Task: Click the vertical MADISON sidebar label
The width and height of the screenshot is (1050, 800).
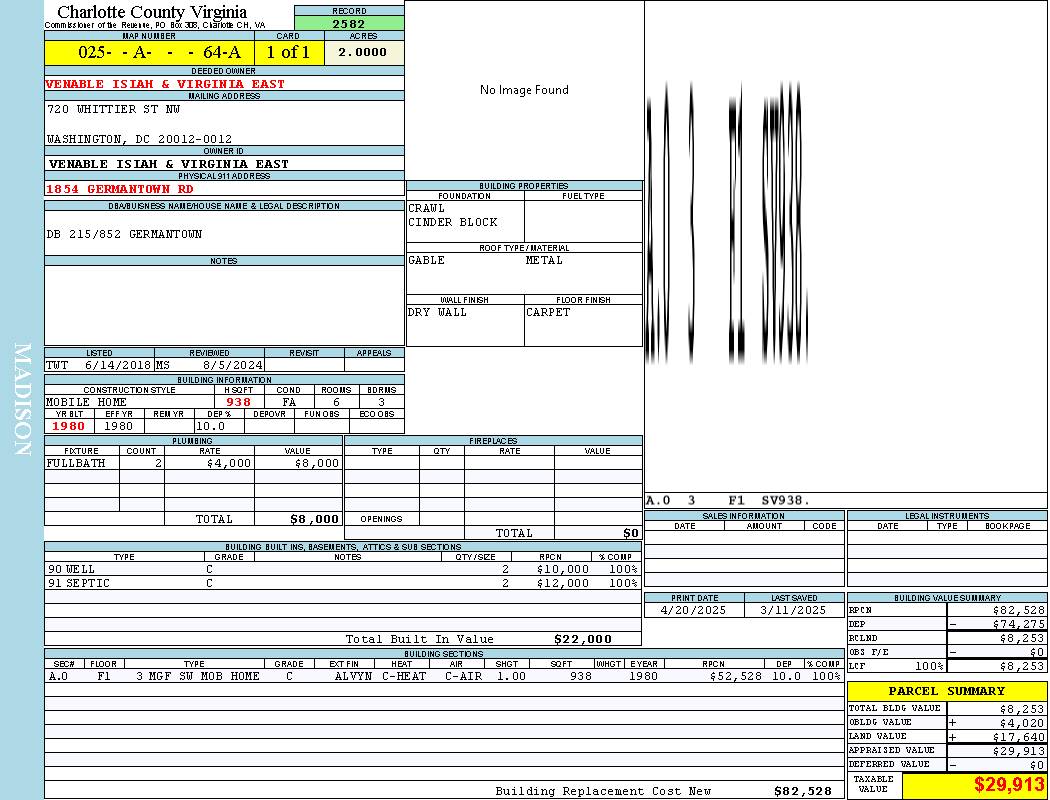Action: [22, 400]
